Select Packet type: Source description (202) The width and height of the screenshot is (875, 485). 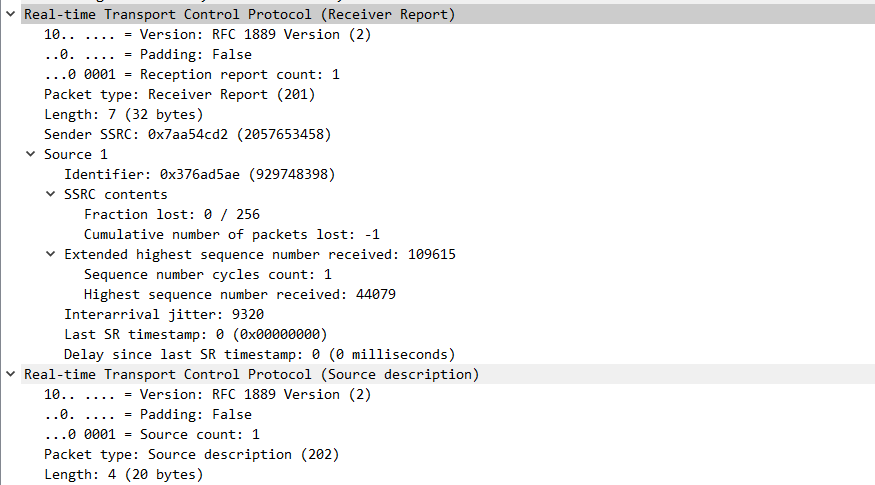pyautogui.click(x=191, y=454)
